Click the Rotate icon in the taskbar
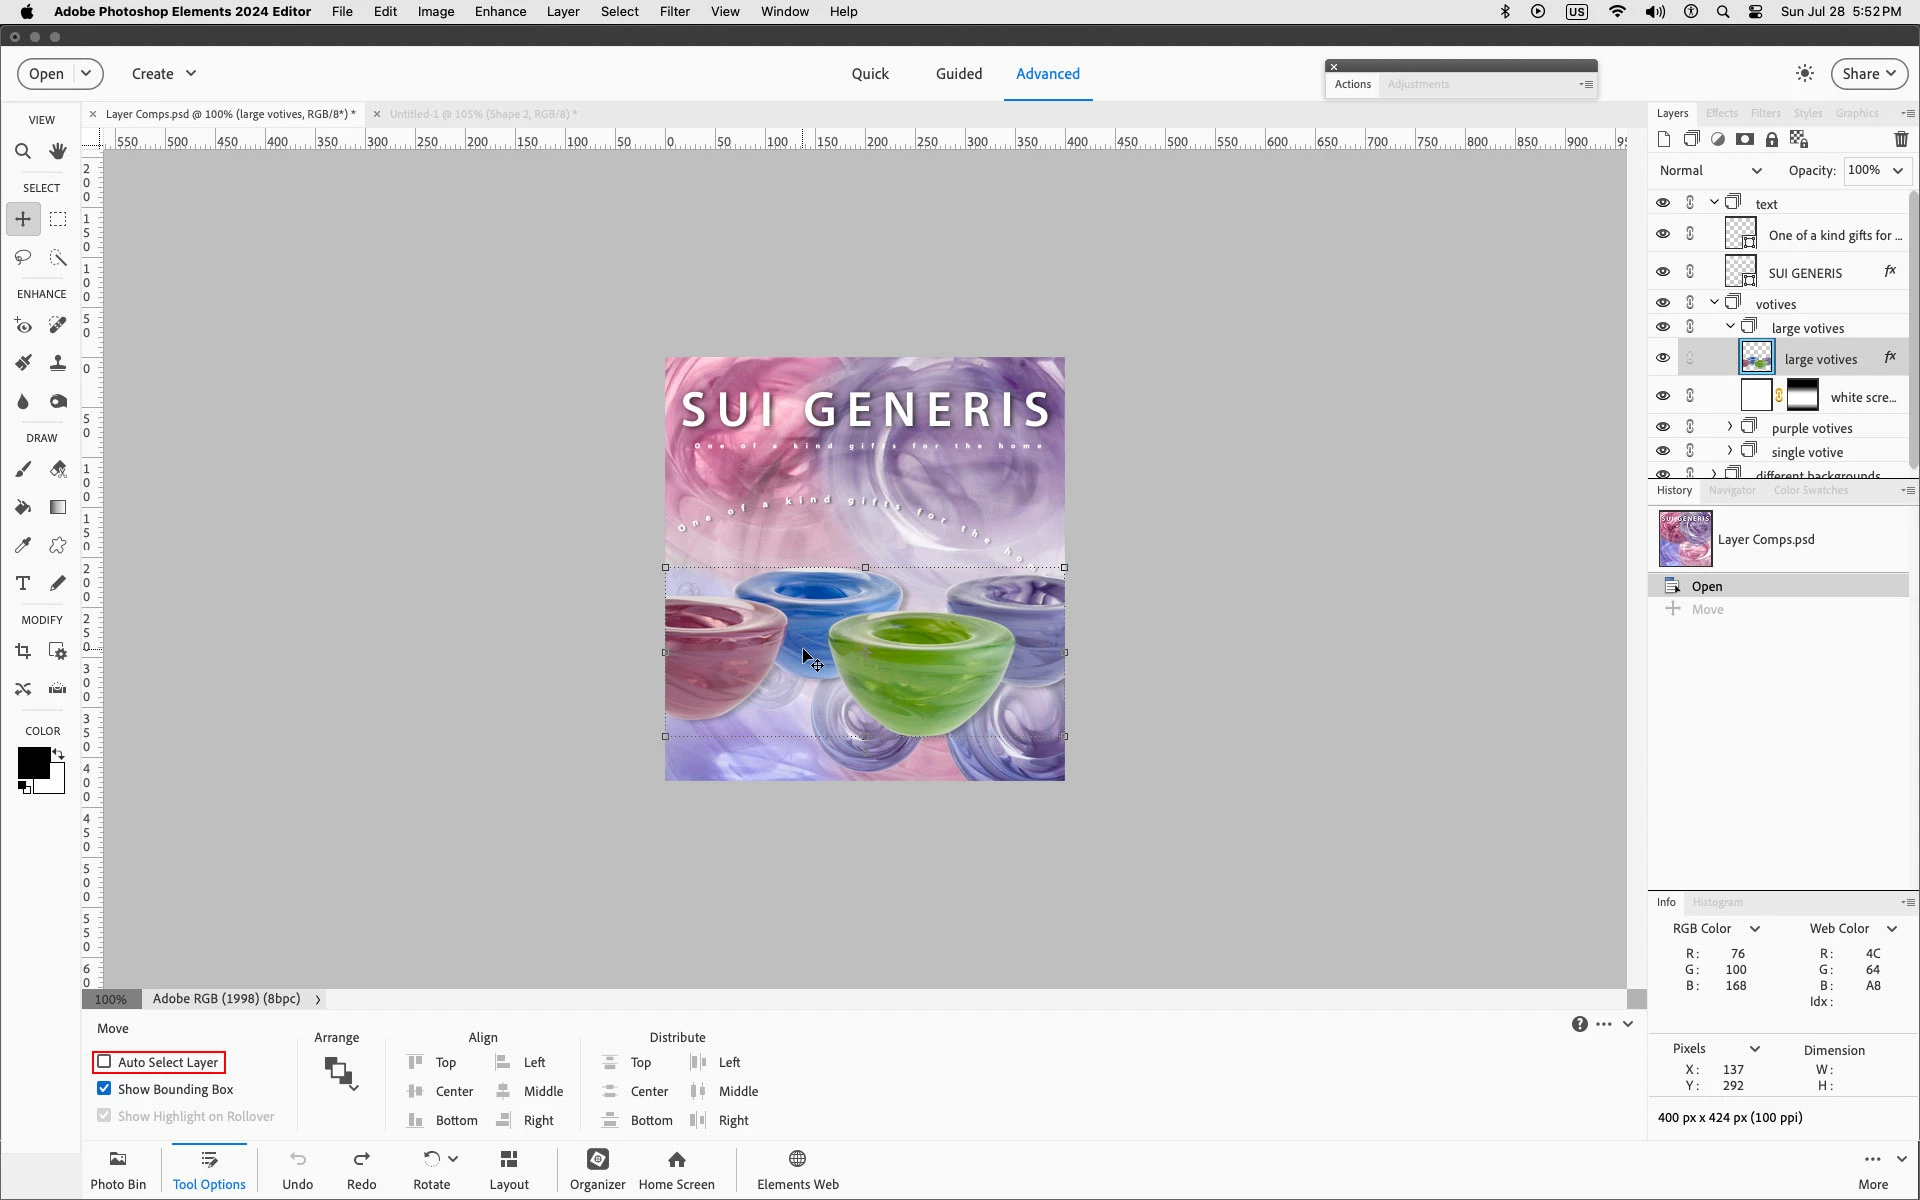The height and width of the screenshot is (1200, 1920). [x=431, y=1159]
